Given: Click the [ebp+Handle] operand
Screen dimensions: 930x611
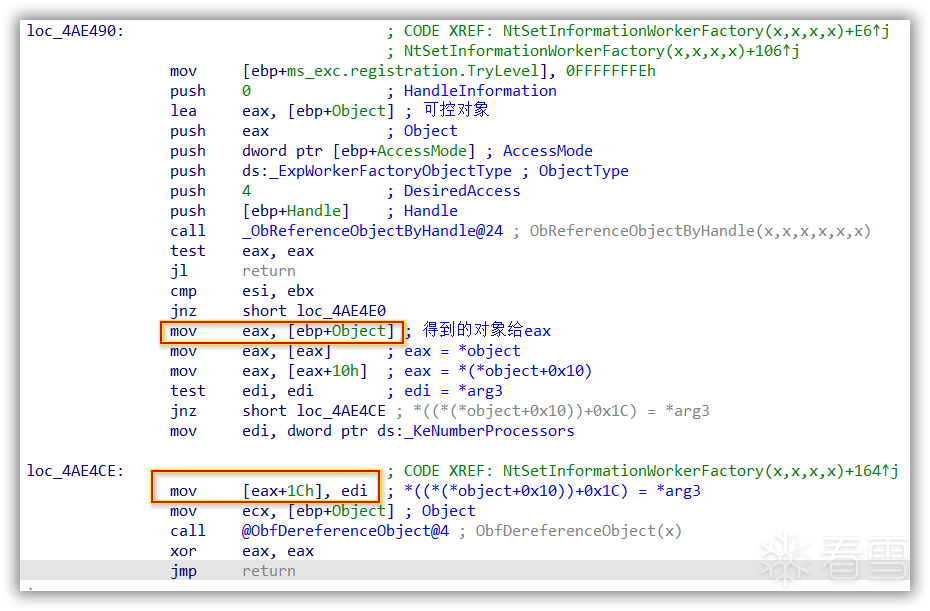Looking at the screenshot, I should [295, 211].
